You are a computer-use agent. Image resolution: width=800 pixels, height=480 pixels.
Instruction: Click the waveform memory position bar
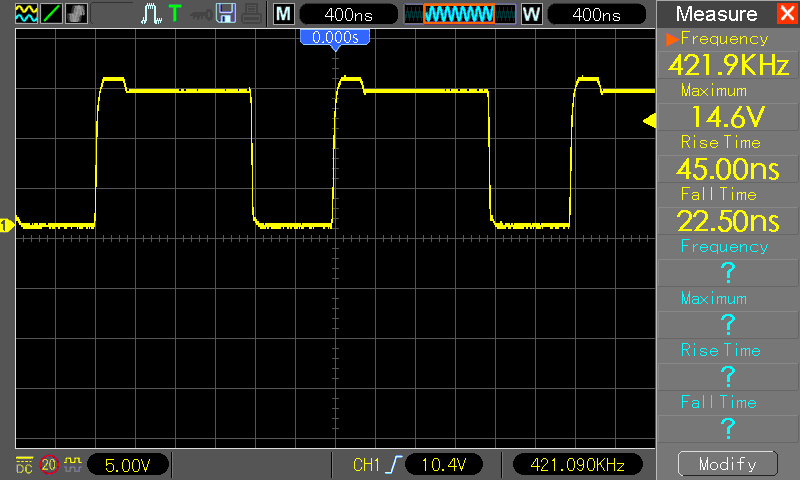point(460,14)
